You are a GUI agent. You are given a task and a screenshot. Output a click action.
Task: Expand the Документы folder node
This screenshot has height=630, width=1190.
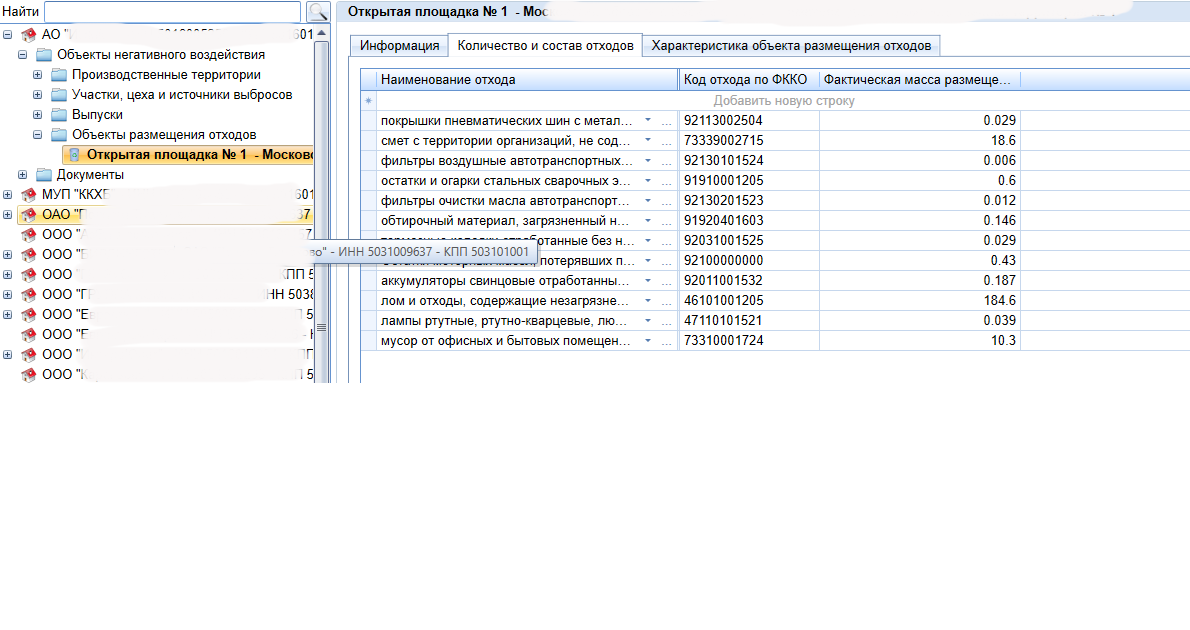click(23, 175)
